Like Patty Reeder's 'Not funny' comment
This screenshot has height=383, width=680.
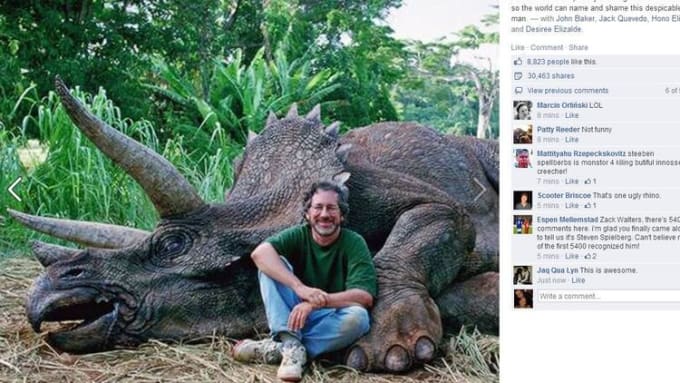coord(572,139)
